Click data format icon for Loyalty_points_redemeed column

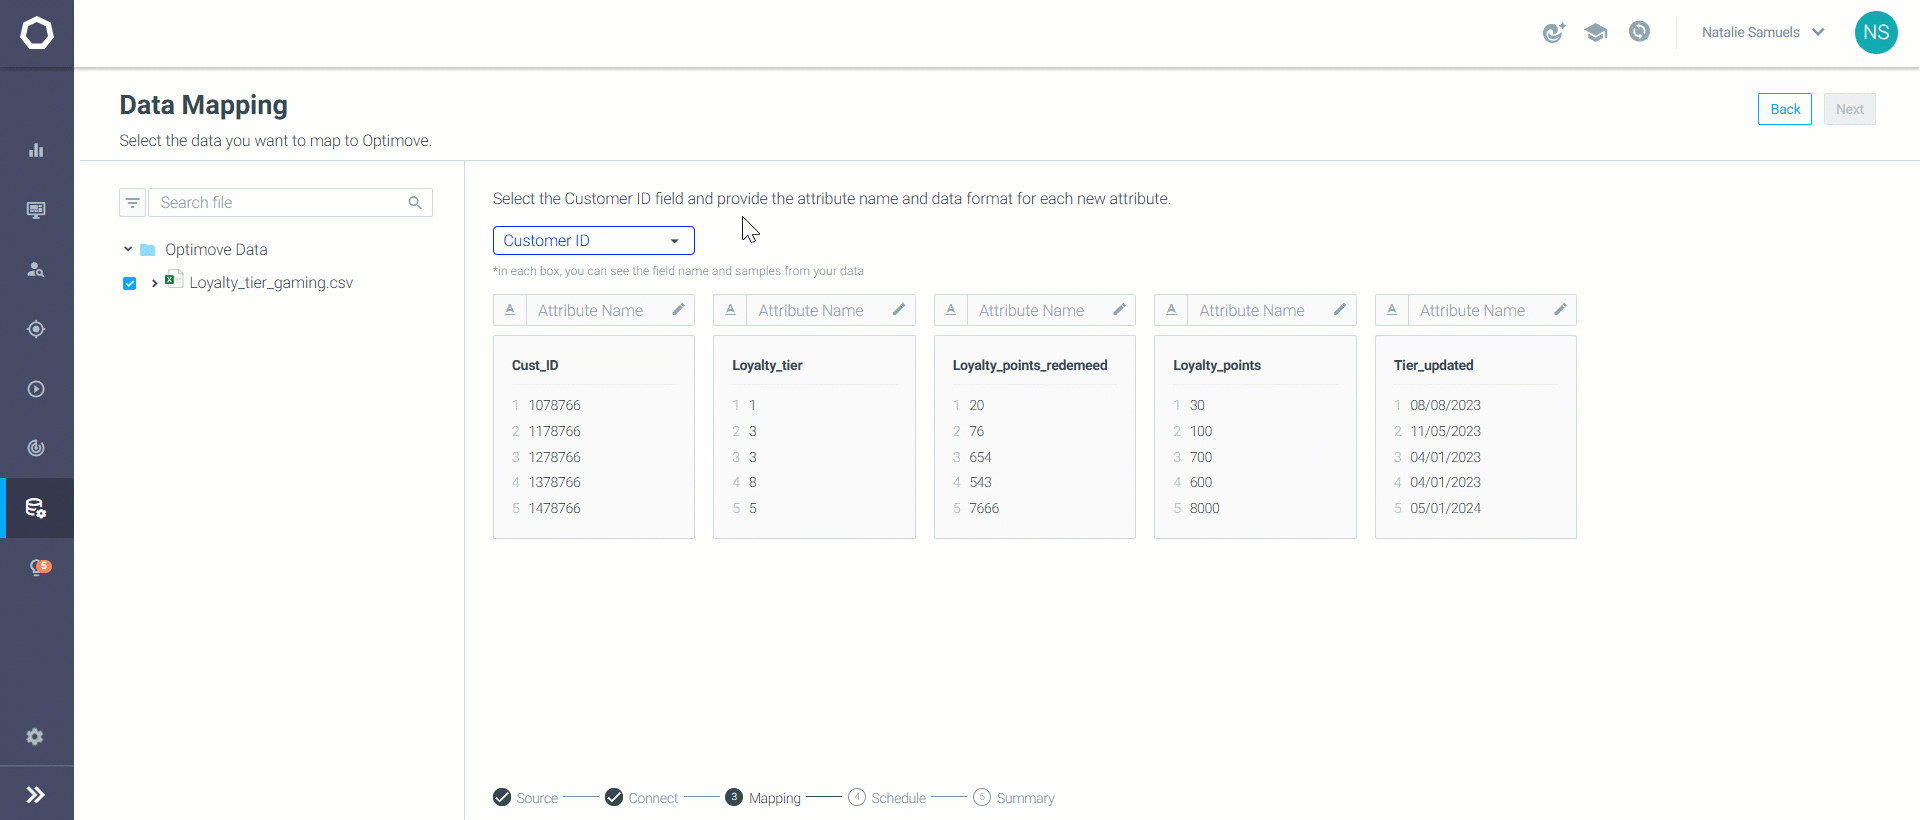point(951,310)
